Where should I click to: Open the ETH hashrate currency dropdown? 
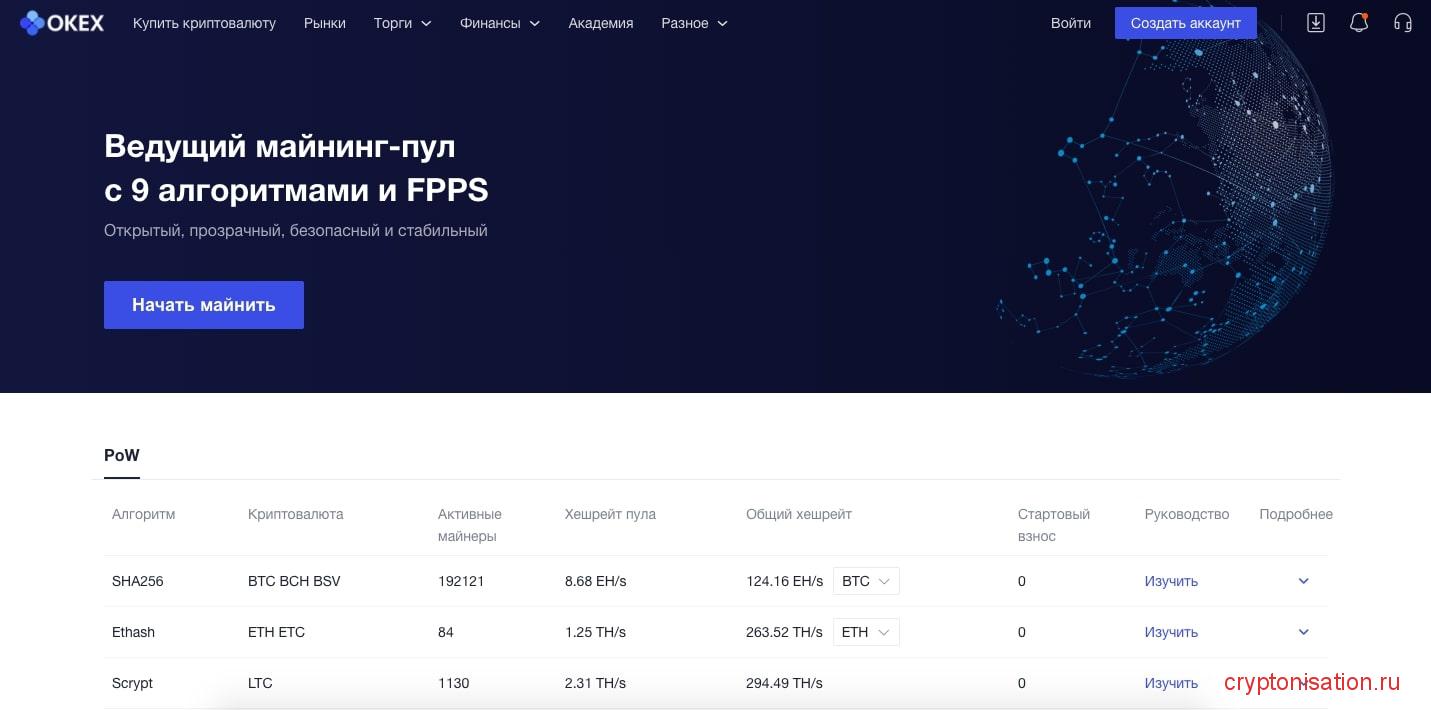[x=866, y=632]
